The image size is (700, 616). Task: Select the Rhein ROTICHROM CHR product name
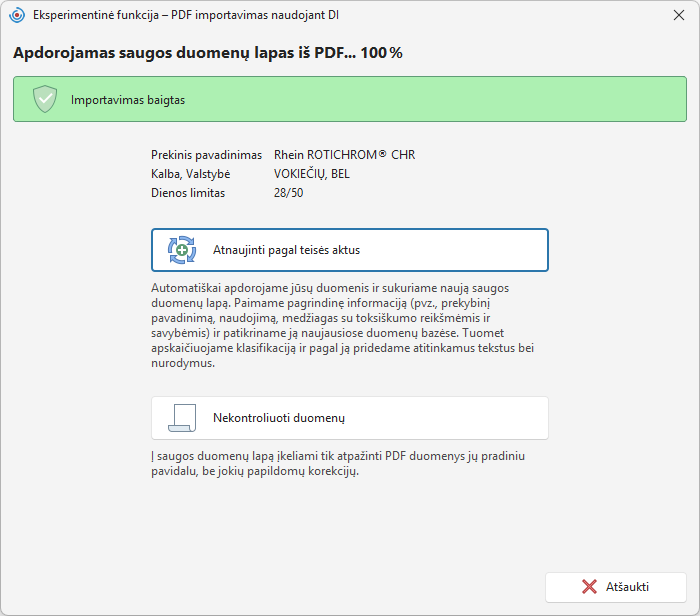[x=344, y=155]
